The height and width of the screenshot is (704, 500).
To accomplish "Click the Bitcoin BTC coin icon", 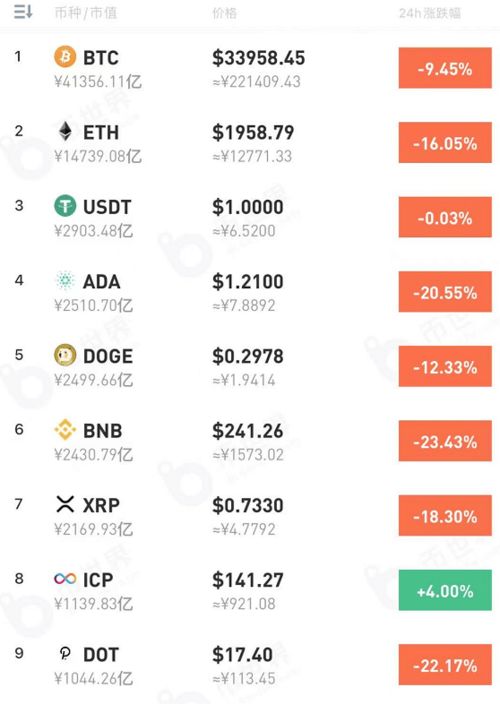I will pos(65,57).
